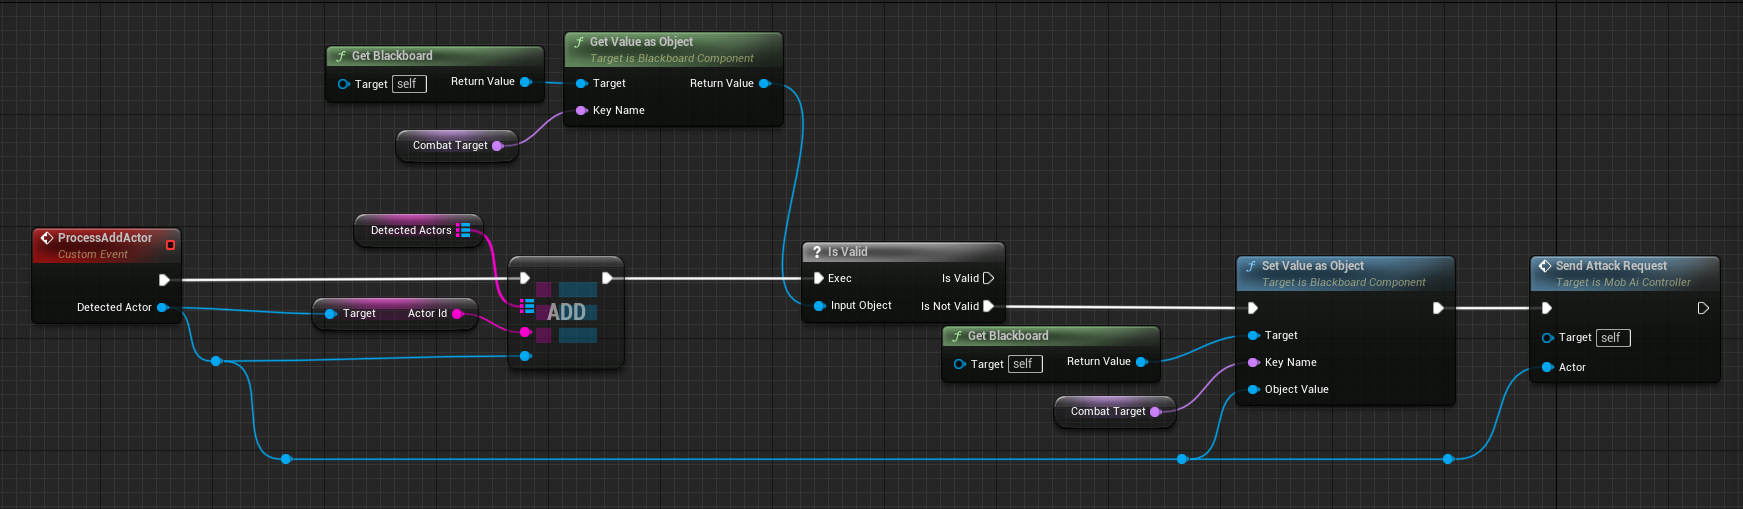Click the Actor Id output pin
This screenshot has height=509, width=1743.
pos(457,314)
